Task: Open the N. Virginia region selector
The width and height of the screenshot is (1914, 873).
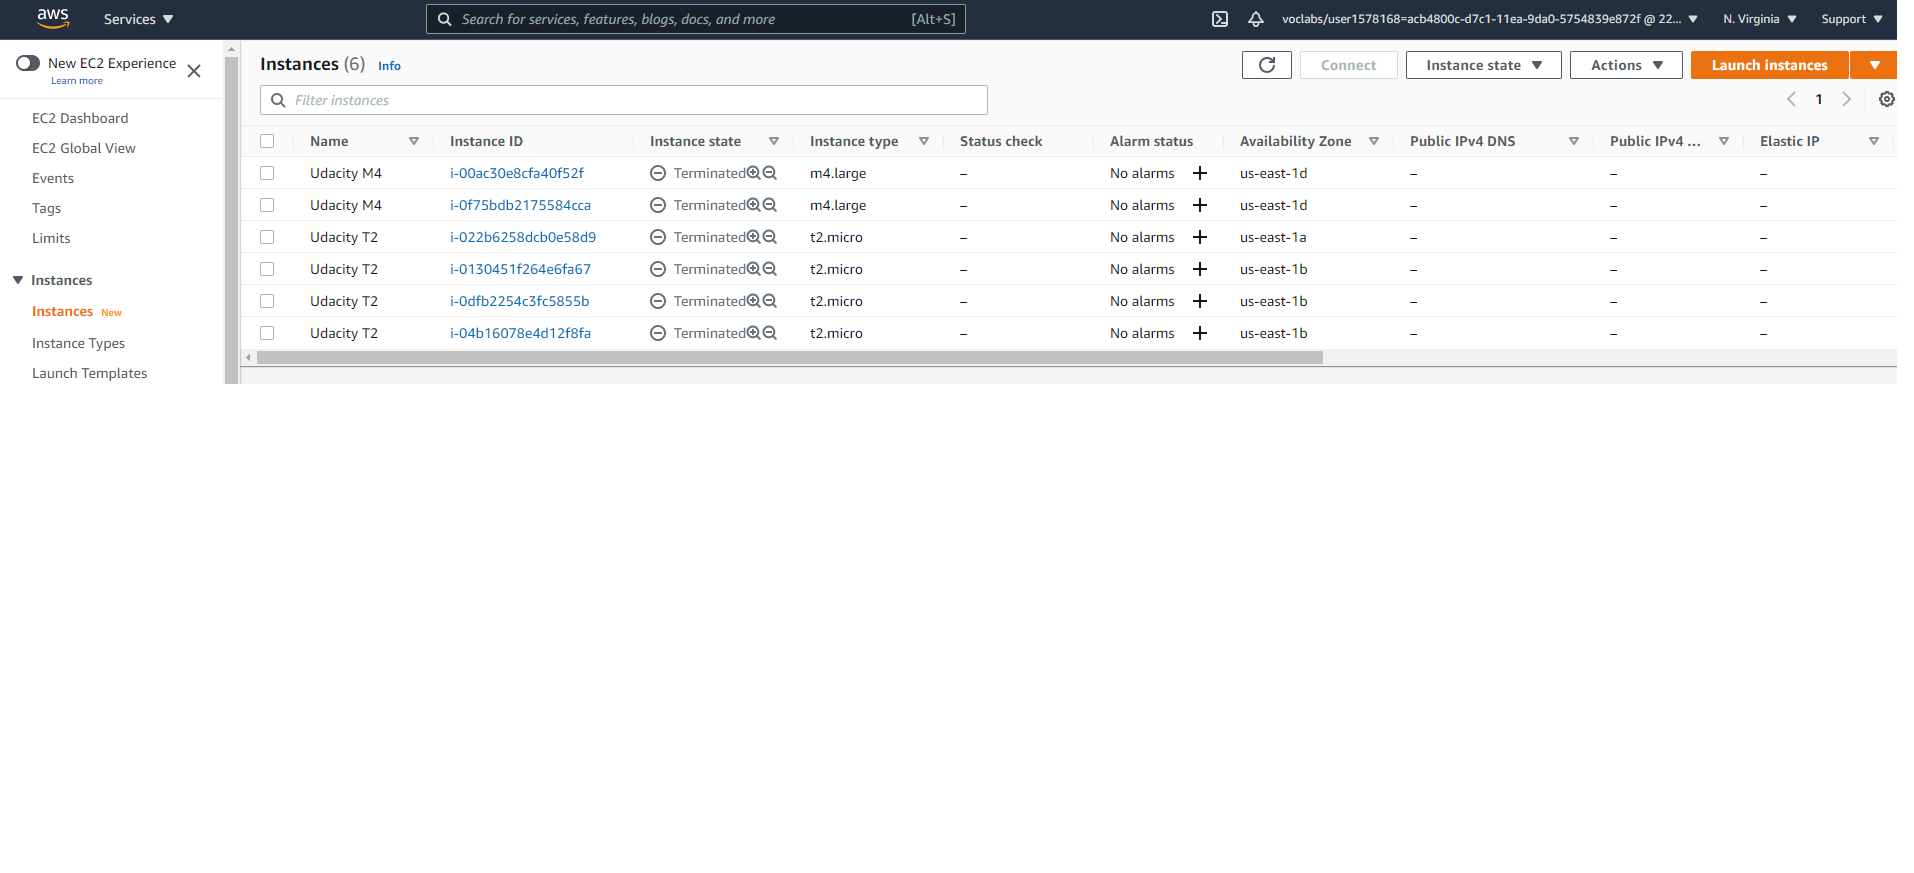Action: 1760,19
